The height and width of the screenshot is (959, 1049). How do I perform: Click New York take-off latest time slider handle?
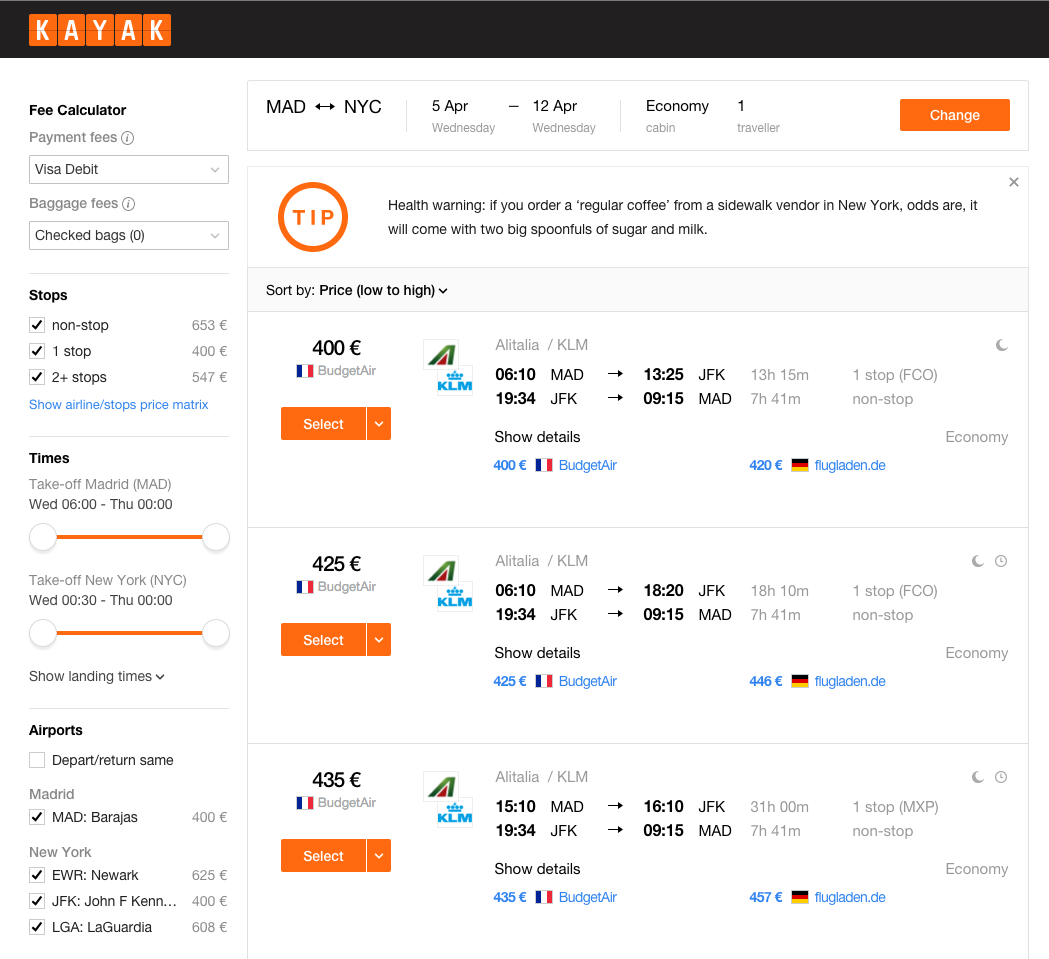pos(216,633)
